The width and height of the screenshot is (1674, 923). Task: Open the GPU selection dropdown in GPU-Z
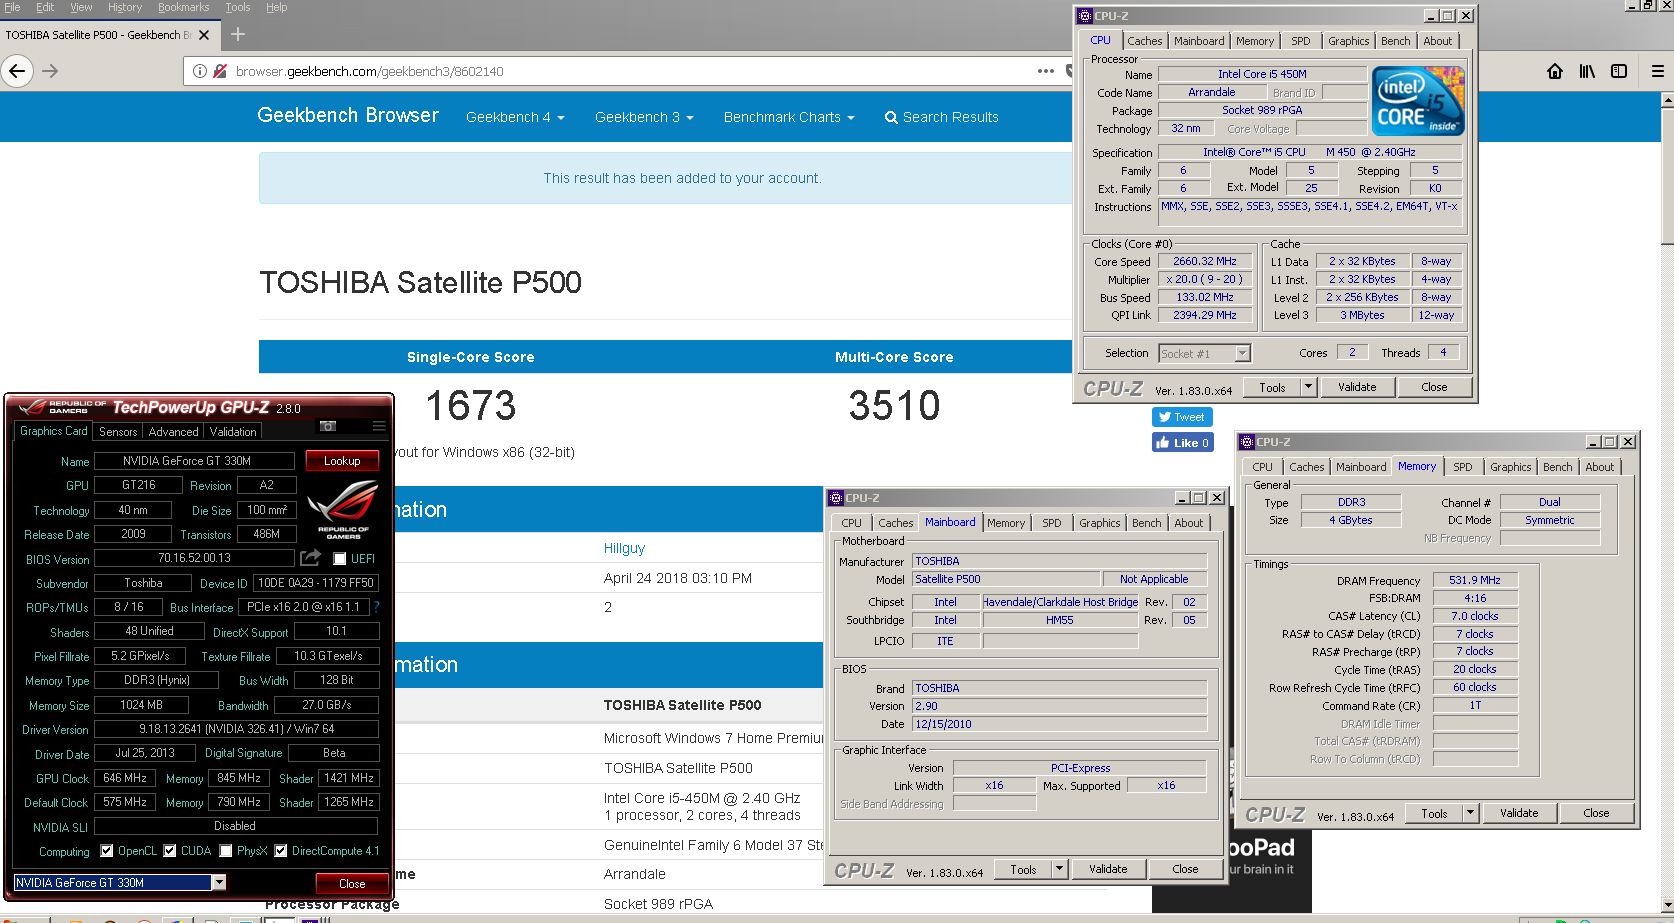[219, 882]
